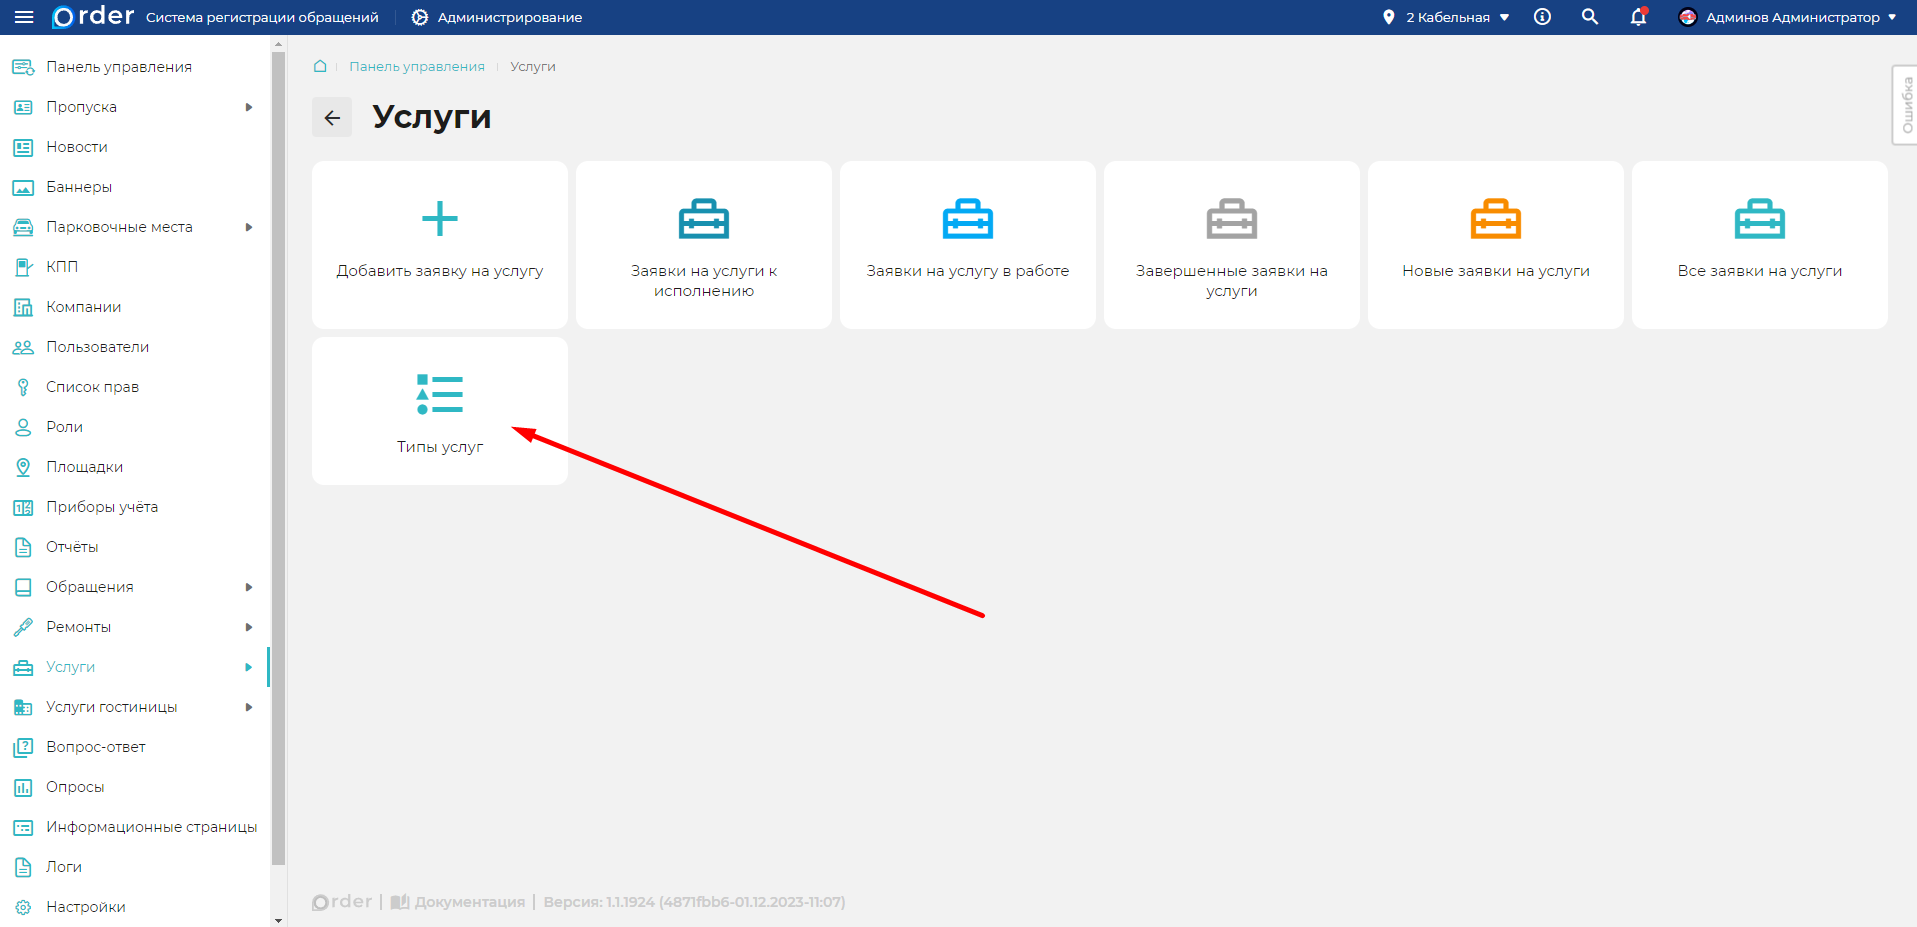Screen dimensions: 1917x927
Task: Expand the Пропуска submenu arrow
Action: (x=249, y=107)
